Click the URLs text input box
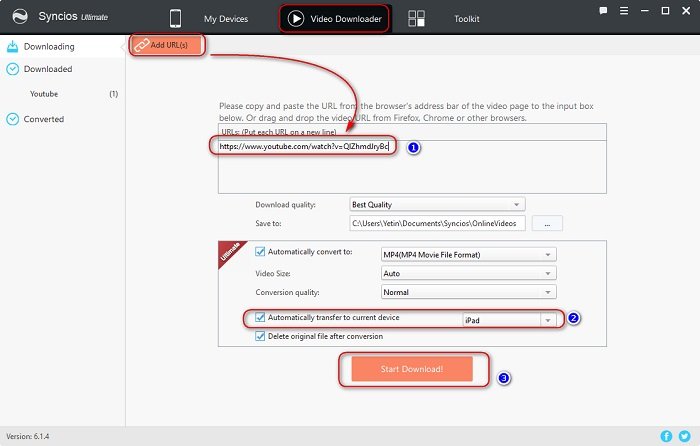The height and width of the screenshot is (446, 700). [412, 167]
